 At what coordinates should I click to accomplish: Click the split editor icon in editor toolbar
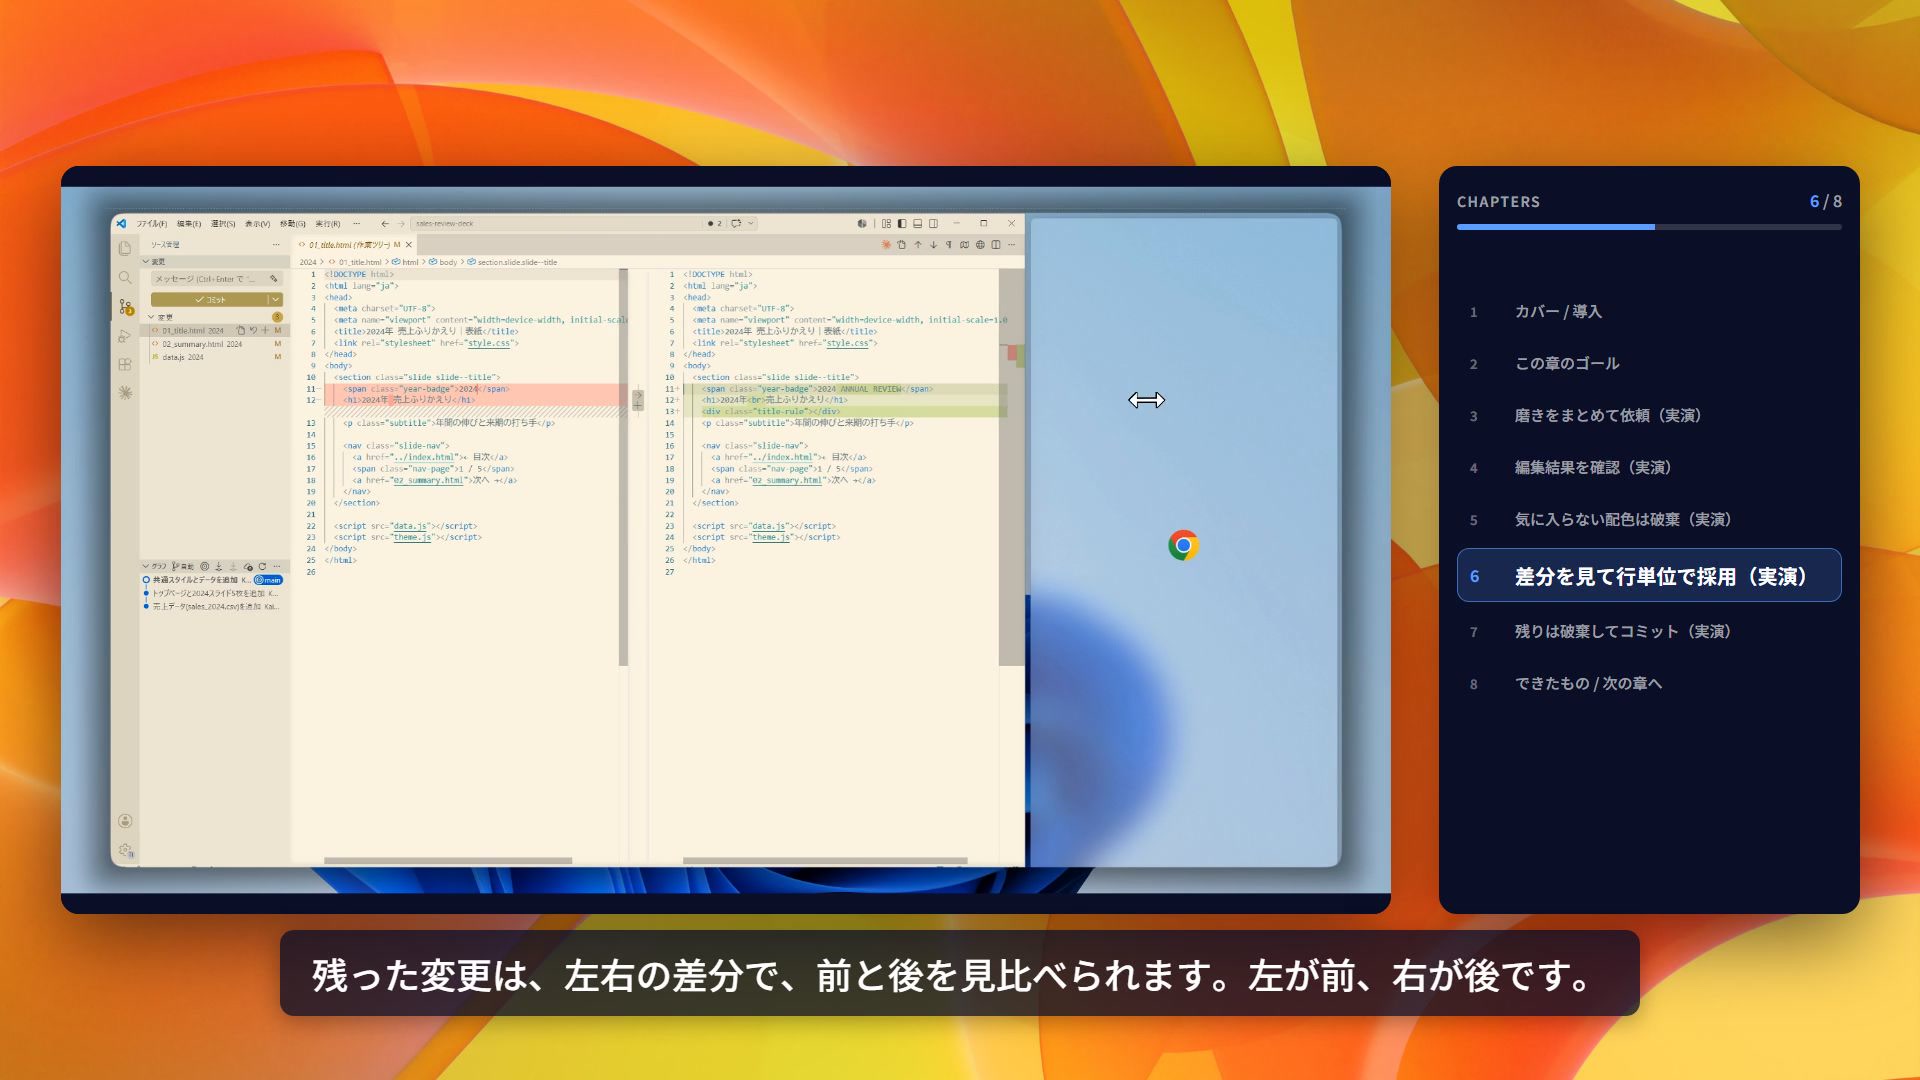(x=996, y=244)
